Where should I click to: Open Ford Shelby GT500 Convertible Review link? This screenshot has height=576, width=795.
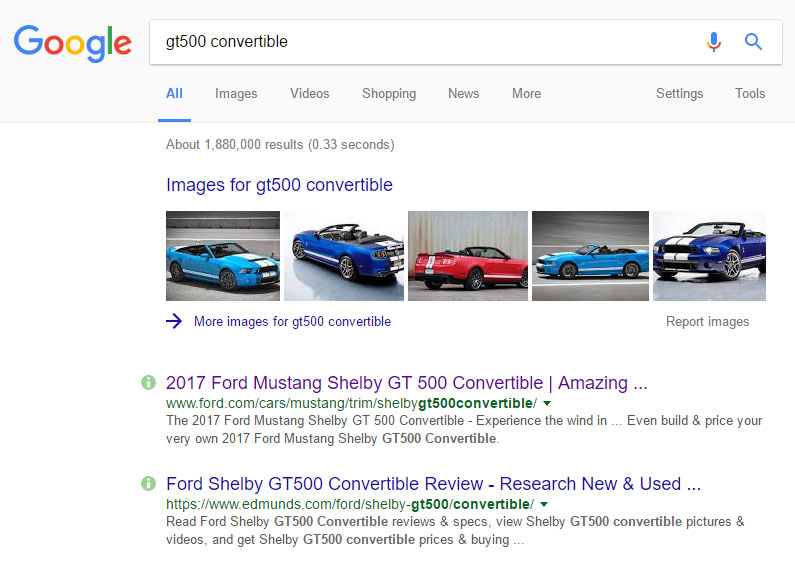(433, 484)
